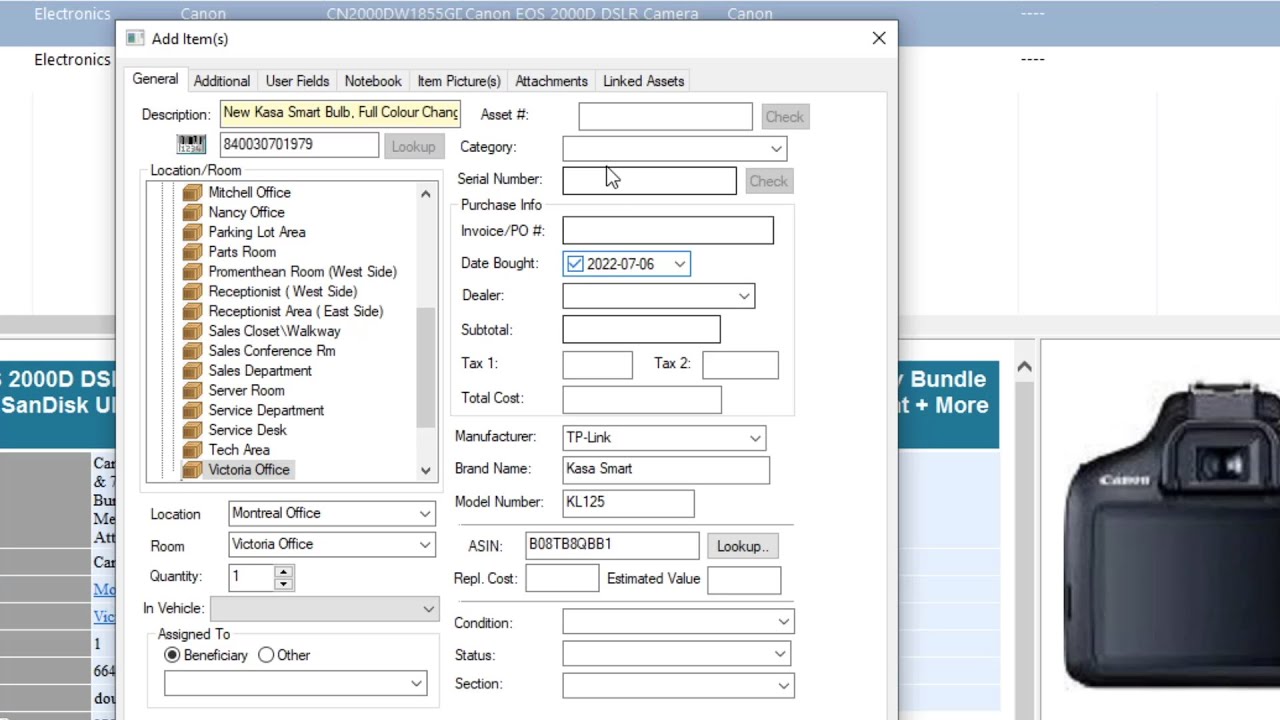Open the Category dropdown
The width and height of the screenshot is (1280, 720).
pyautogui.click(x=675, y=148)
